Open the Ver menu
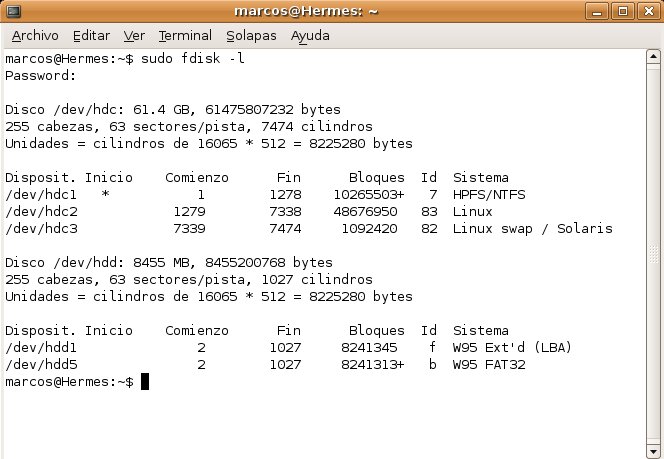Image resolution: width=664 pixels, height=459 pixels. 134,36
